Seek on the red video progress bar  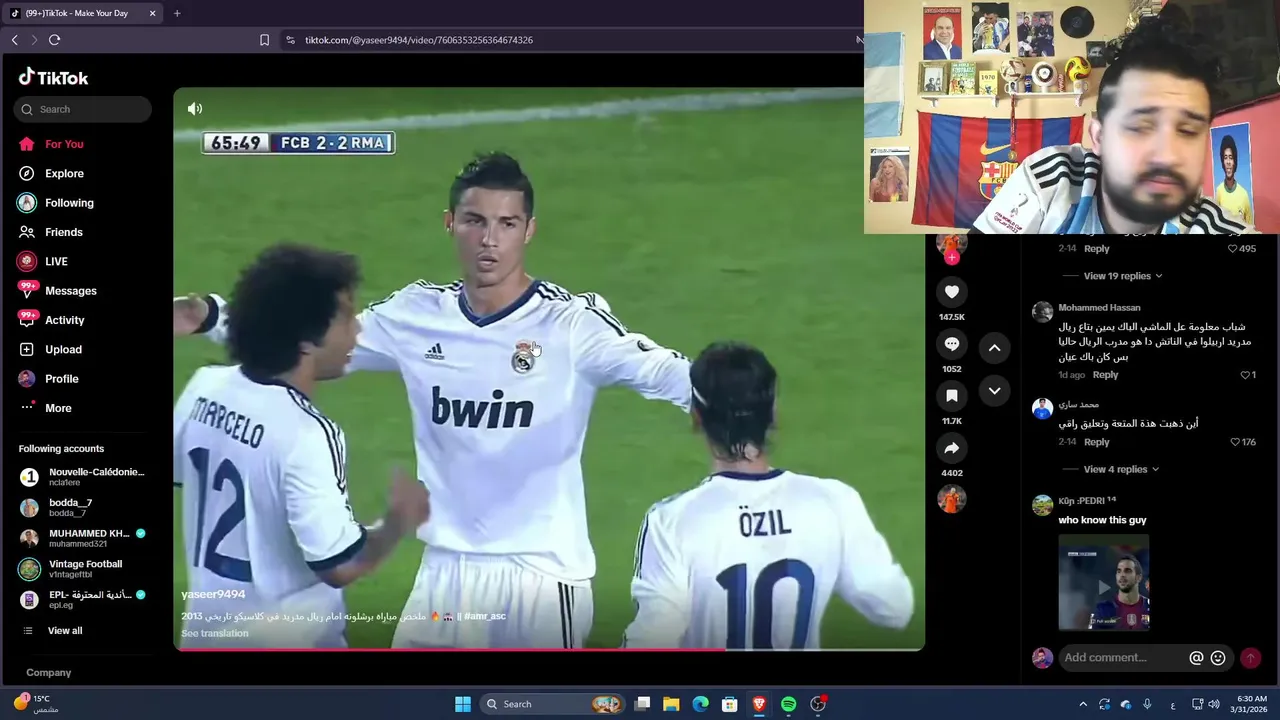click(549, 650)
